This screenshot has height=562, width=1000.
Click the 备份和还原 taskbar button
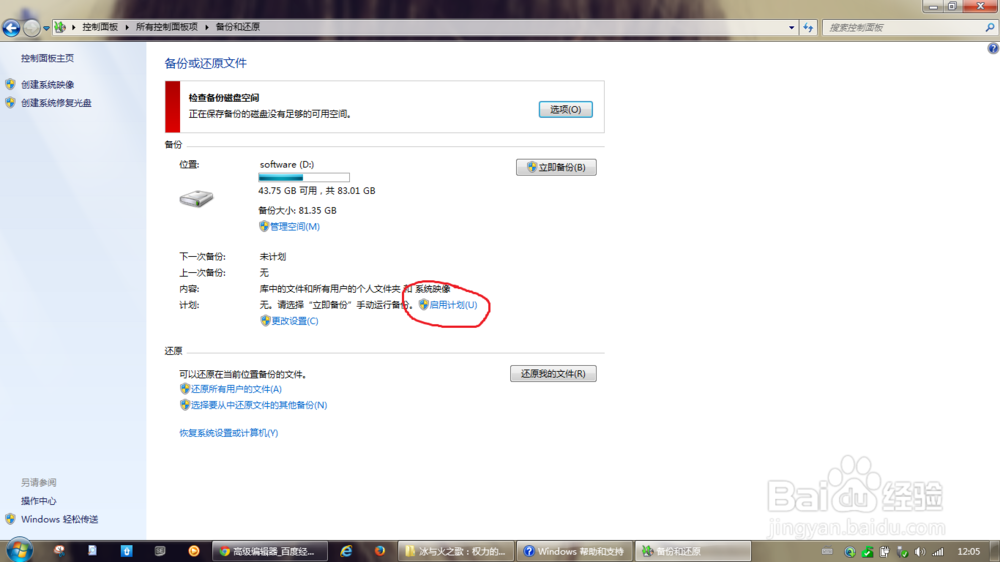pos(693,551)
